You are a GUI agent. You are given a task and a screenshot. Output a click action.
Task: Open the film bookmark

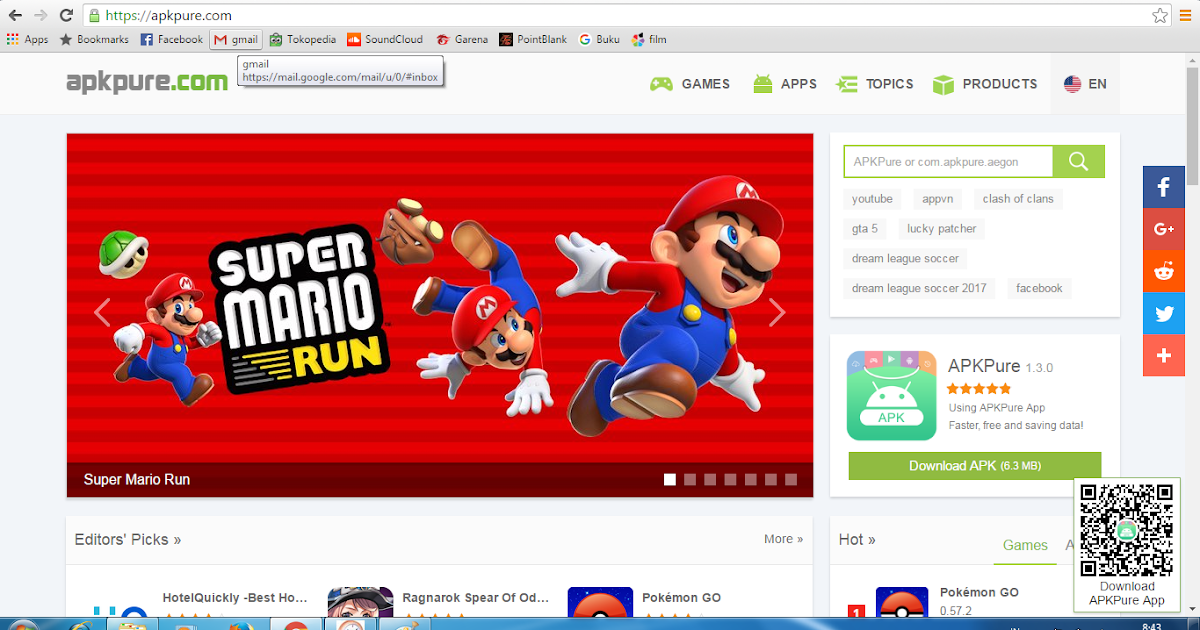pos(649,40)
